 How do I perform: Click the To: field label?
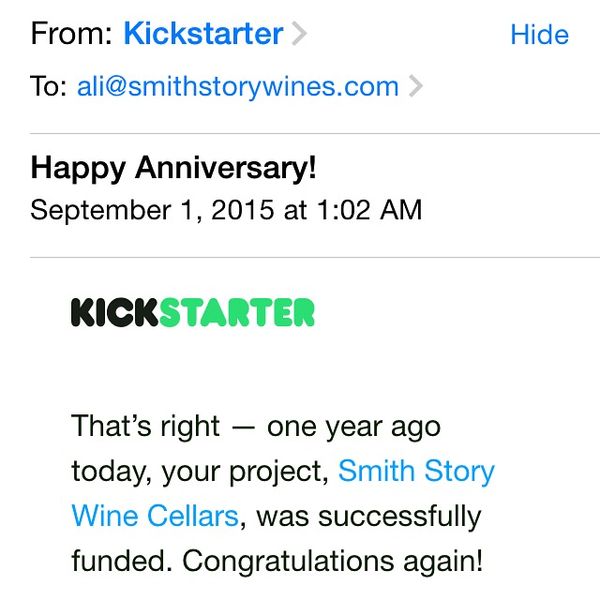(49, 86)
